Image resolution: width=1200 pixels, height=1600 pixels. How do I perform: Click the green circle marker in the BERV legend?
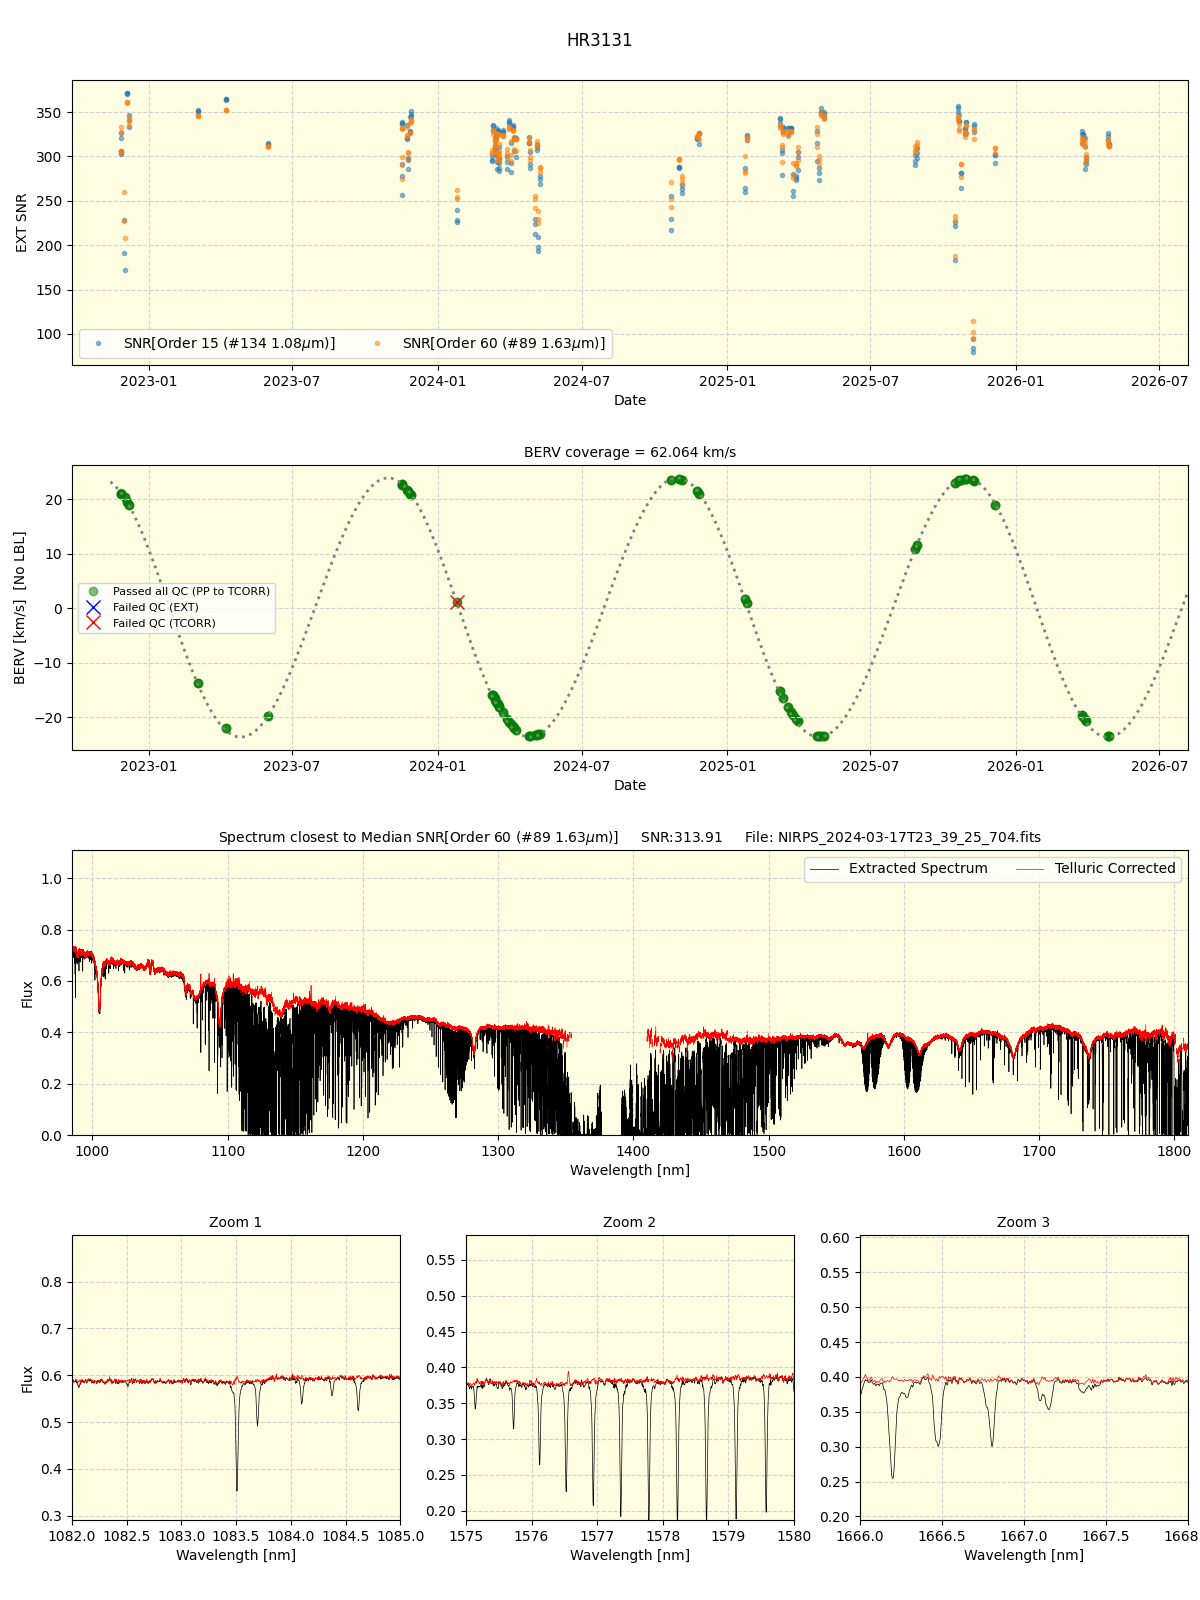[93, 592]
